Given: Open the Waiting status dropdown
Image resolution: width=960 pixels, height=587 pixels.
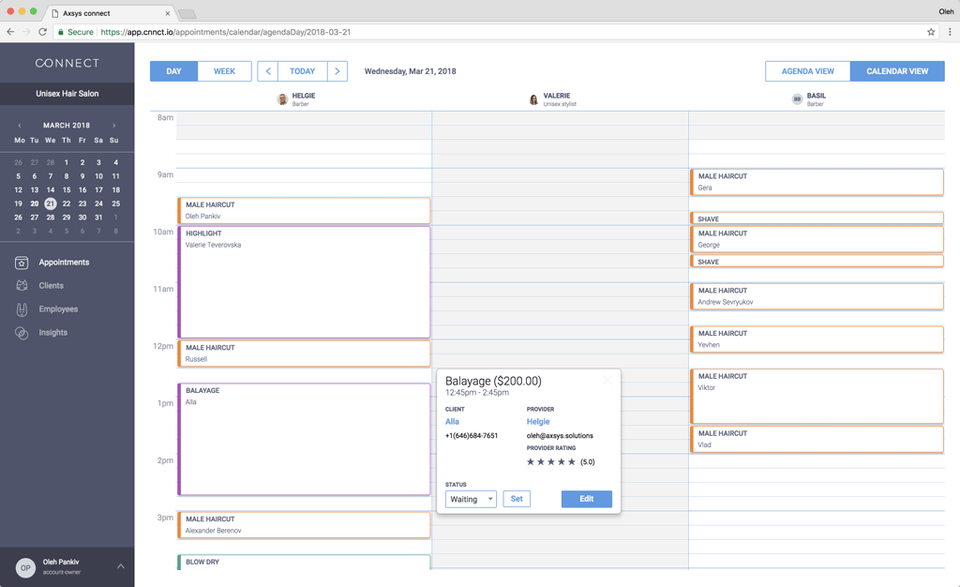Looking at the screenshot, I should (471, 499).
